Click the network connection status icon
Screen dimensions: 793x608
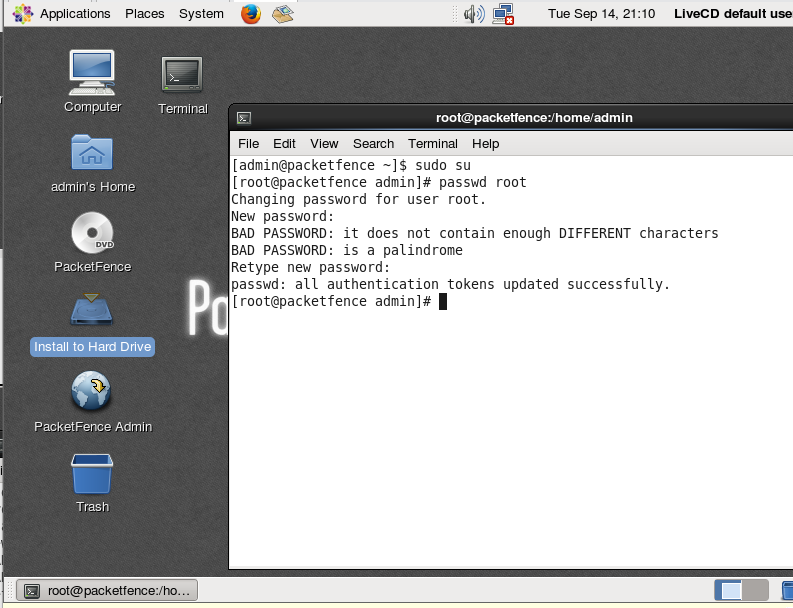coord(503,14)
